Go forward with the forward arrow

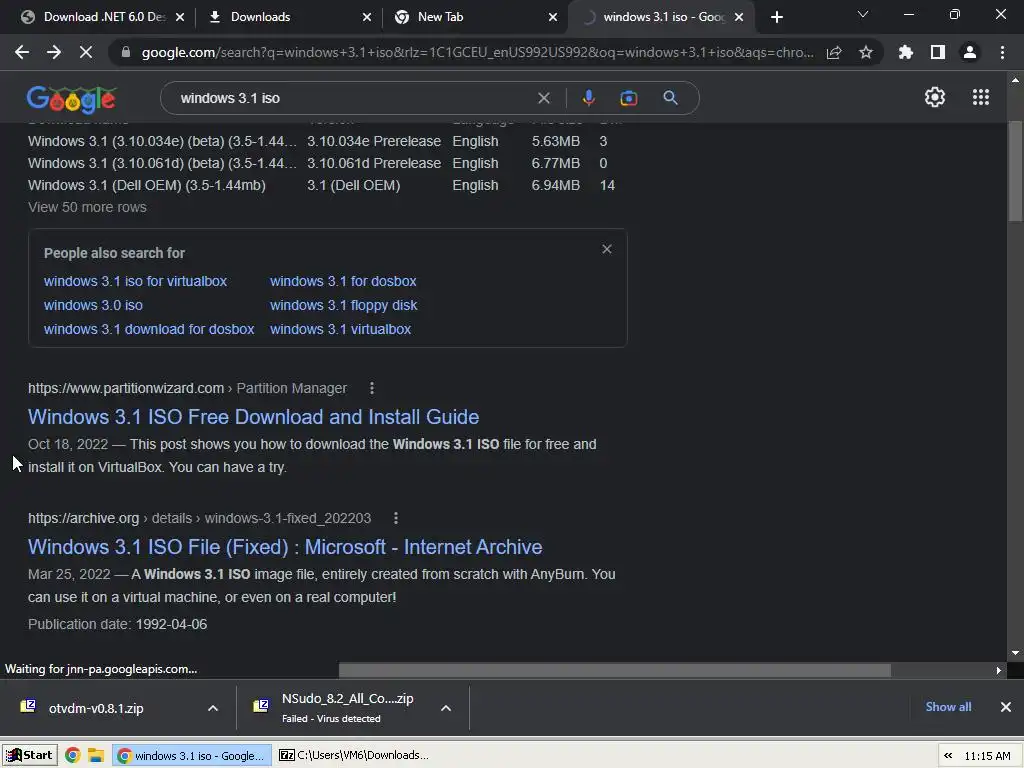[x=54, y=52]
